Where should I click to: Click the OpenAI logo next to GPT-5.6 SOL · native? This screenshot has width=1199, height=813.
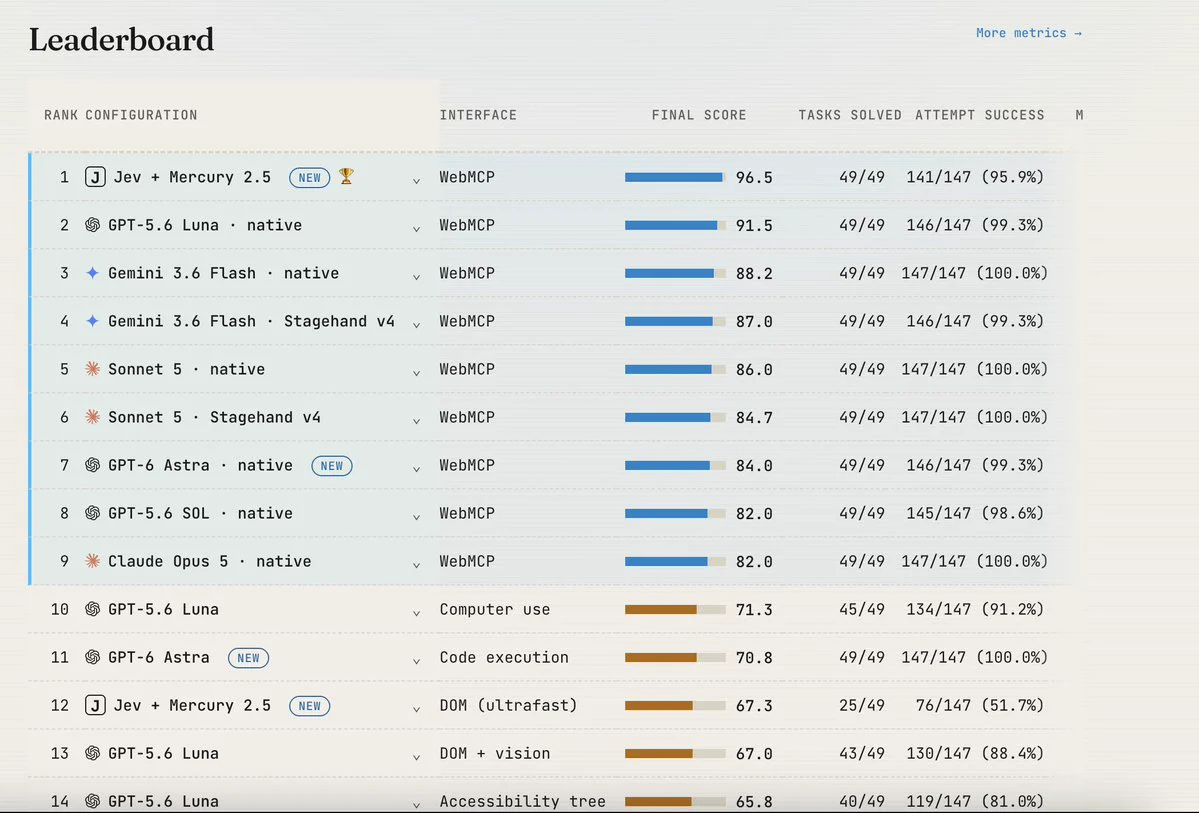[x=93, y=513]
